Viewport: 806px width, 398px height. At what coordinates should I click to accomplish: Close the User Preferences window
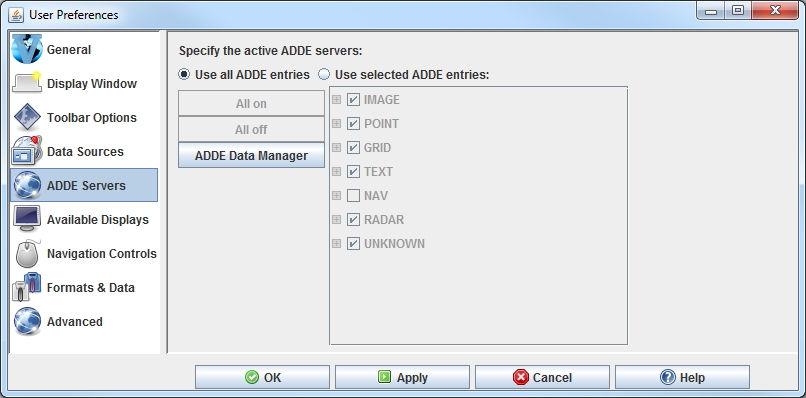tap(775, 11)
